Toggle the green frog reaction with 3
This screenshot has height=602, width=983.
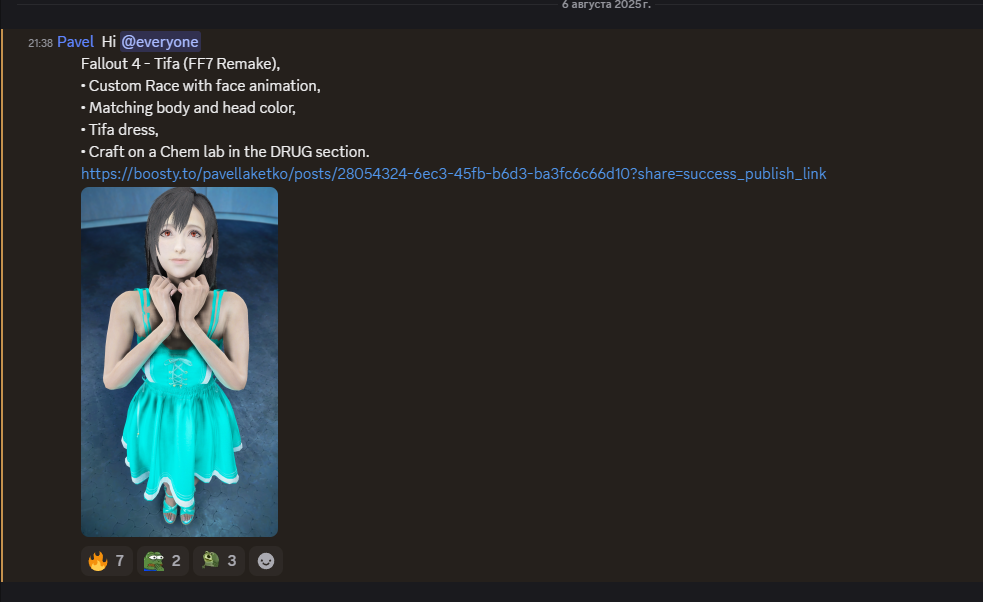pyautogui.click(x=219, y=561)
